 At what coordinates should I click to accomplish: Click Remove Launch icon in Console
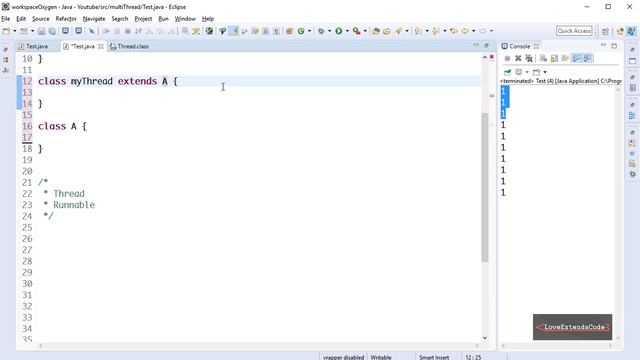(x=518, y=58)
